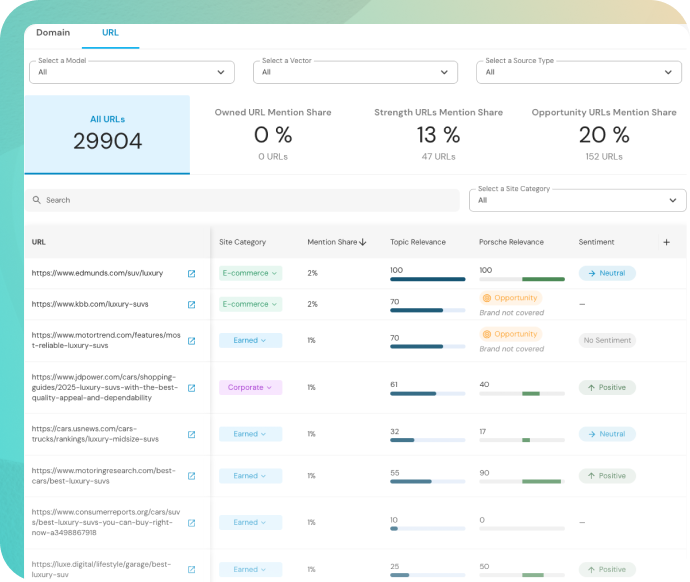Click the 29904 total URLs count
The width and height of the screenshot is (690, 582).
tap(107, 141)
